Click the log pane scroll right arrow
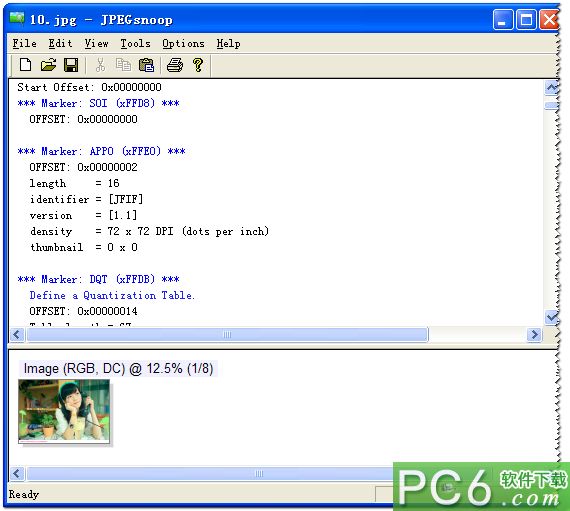 pyautogui.click(x=534, y=334)
